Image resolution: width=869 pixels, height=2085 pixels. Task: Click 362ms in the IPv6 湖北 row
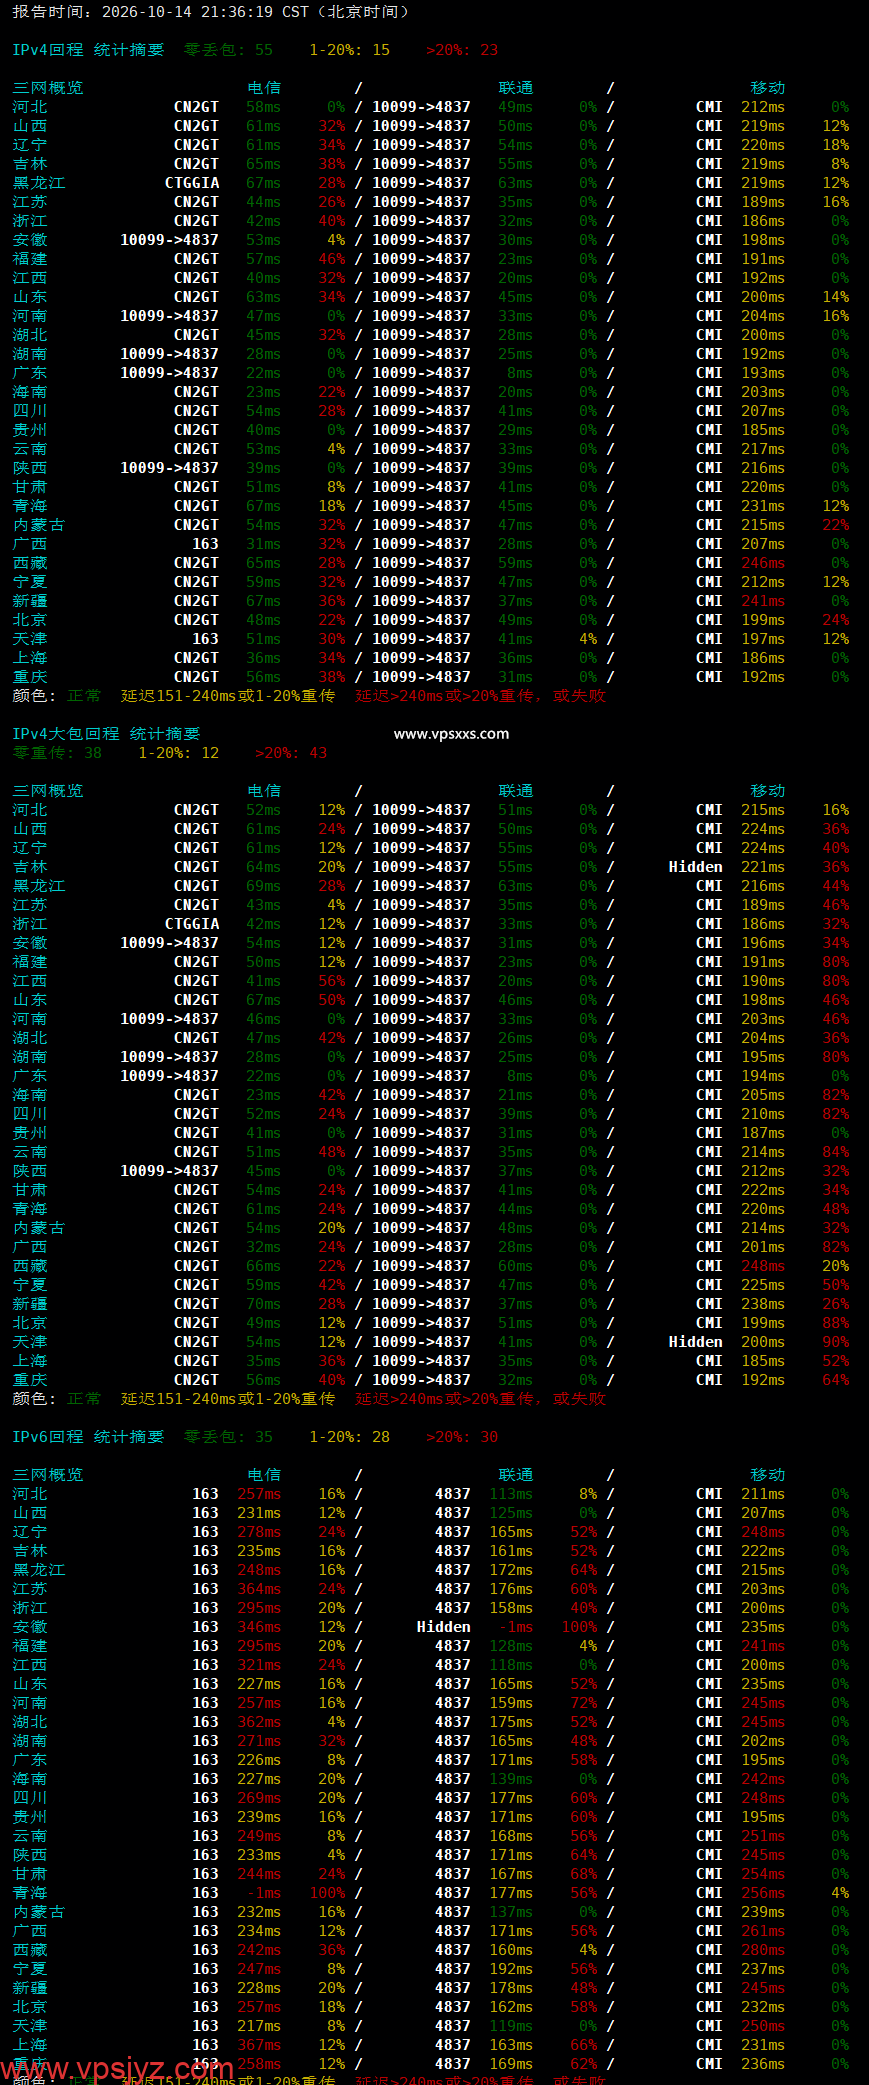259,1722
